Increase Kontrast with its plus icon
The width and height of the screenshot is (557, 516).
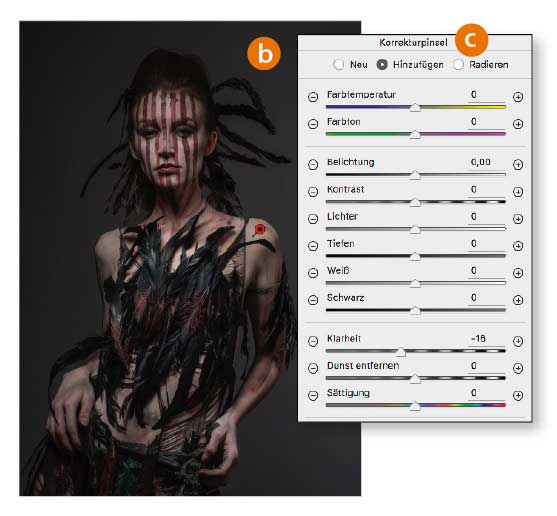coord(518,192)
